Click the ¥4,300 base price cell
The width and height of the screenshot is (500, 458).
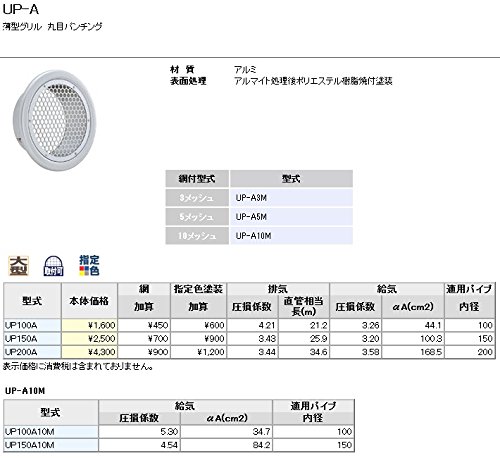pos(89,352)
